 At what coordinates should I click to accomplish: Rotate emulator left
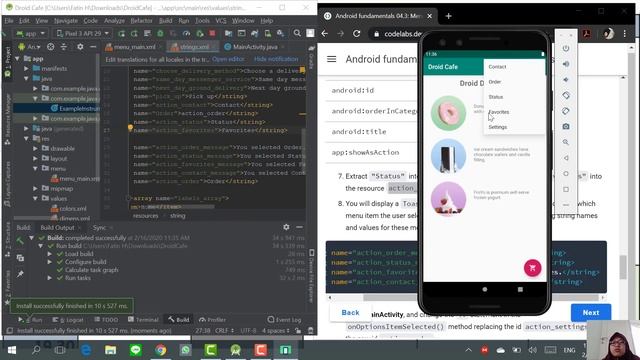[566, 95]
